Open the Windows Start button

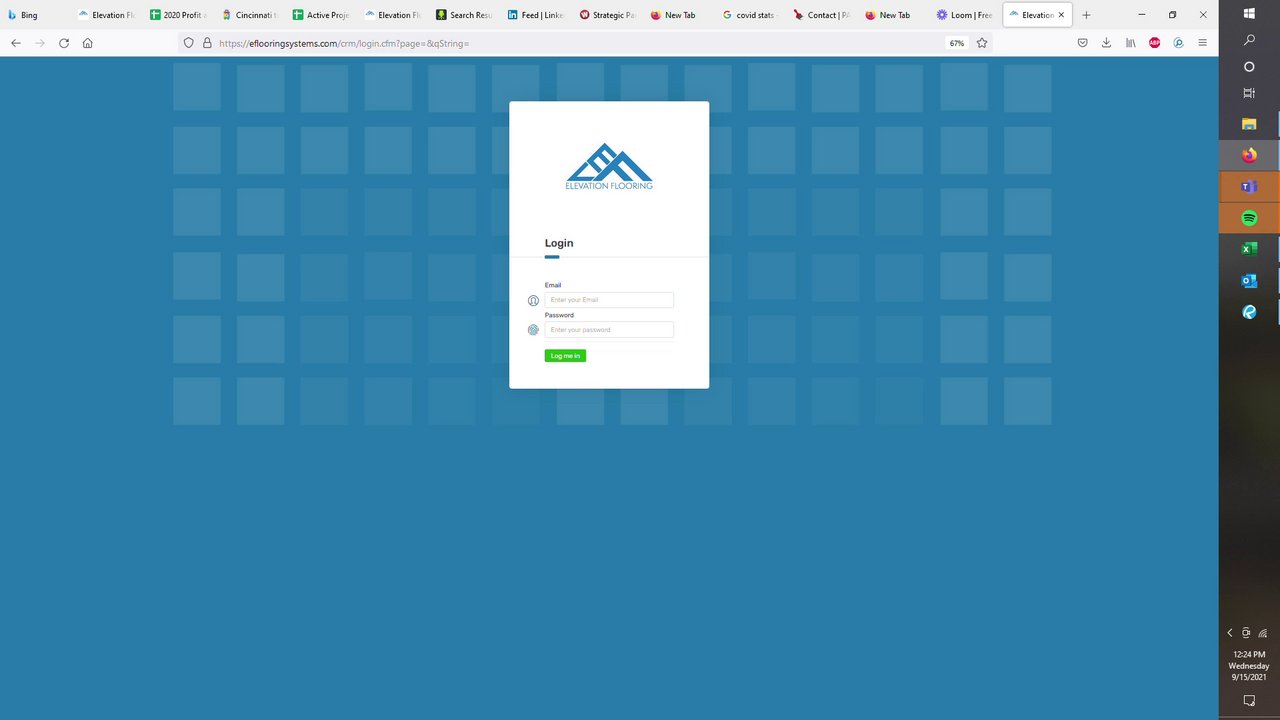[1249, 13]
